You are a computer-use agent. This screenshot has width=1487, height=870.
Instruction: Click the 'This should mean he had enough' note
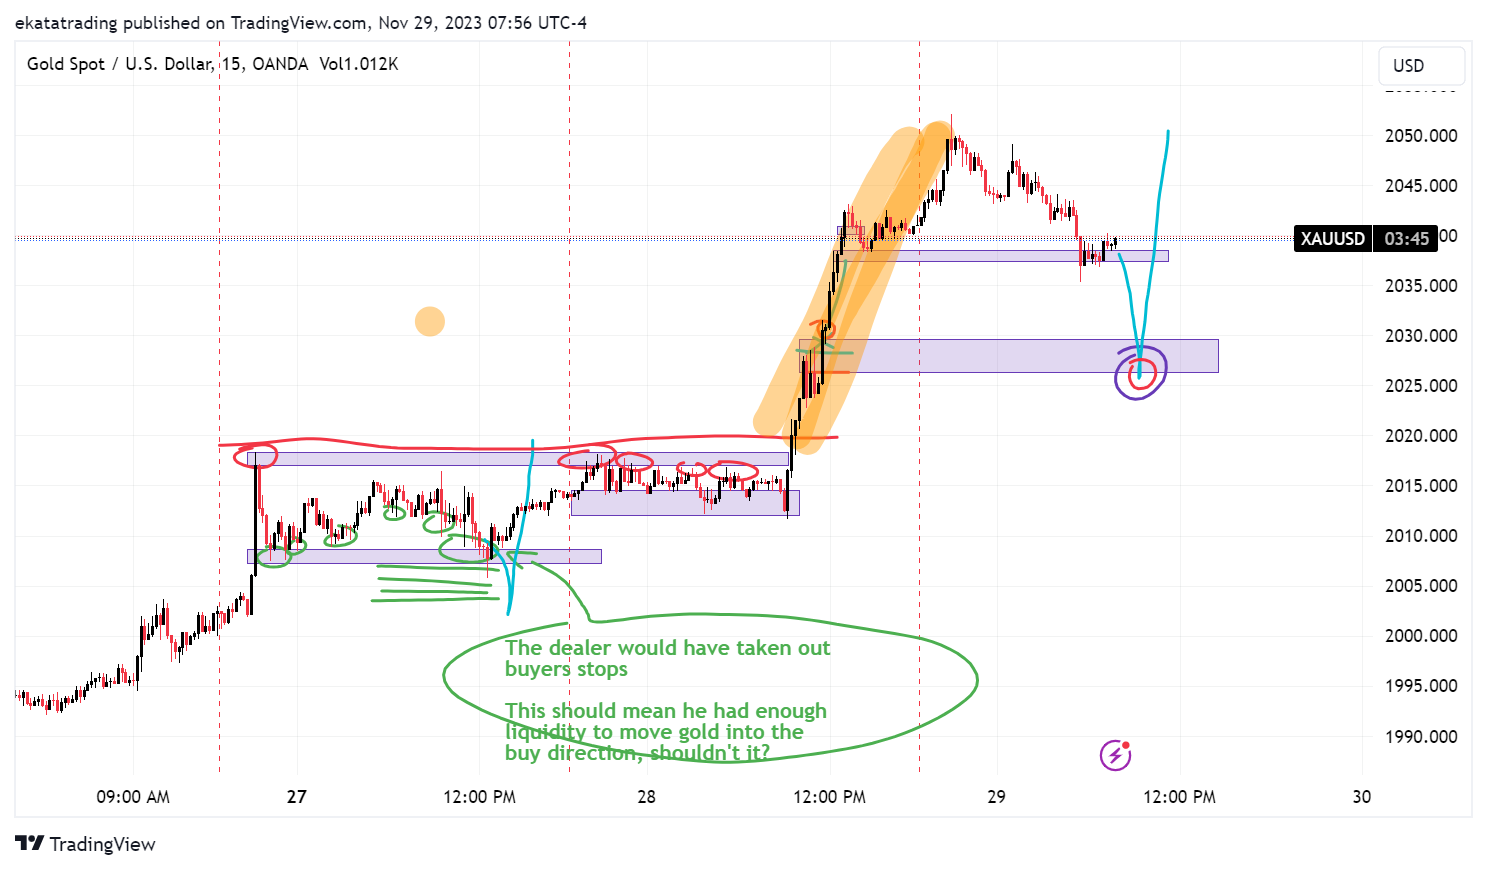click(x=666, y=731)
